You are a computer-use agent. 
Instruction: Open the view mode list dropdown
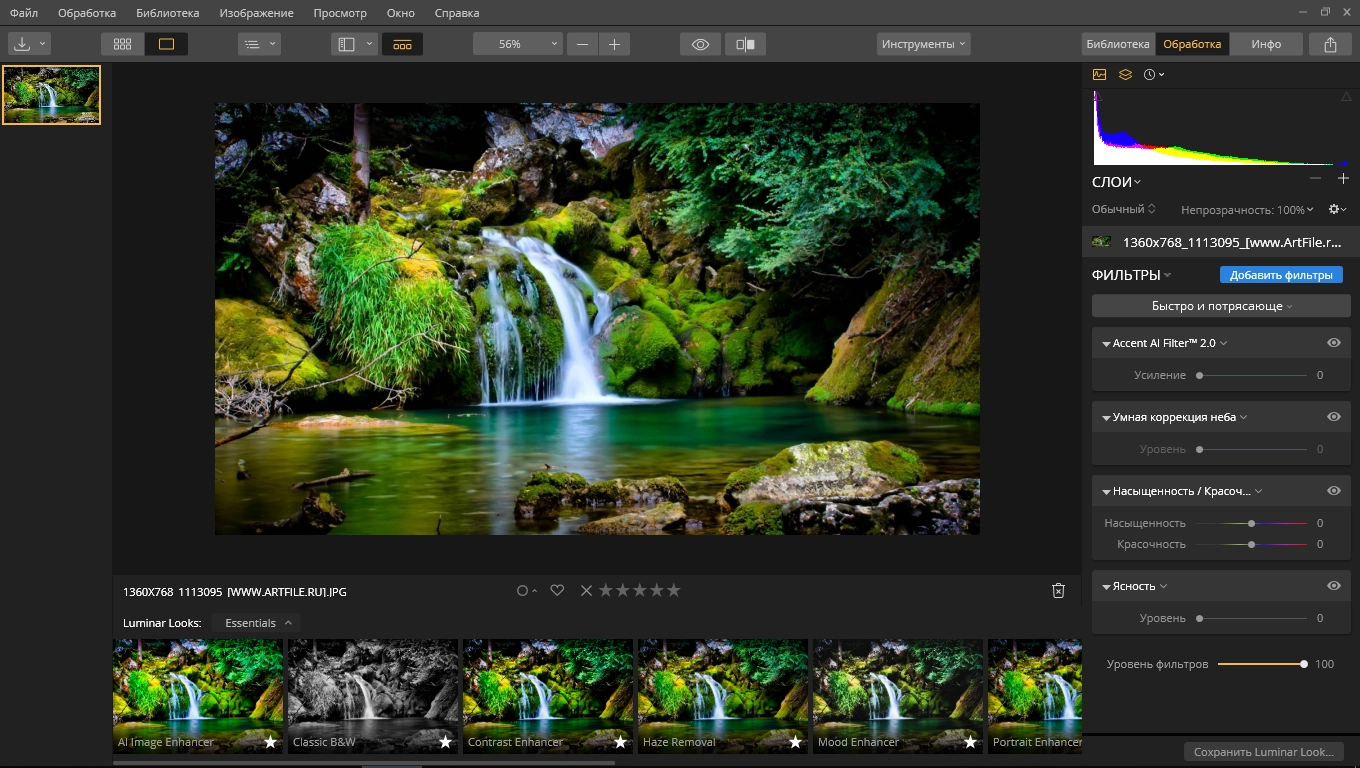(260, 44)
